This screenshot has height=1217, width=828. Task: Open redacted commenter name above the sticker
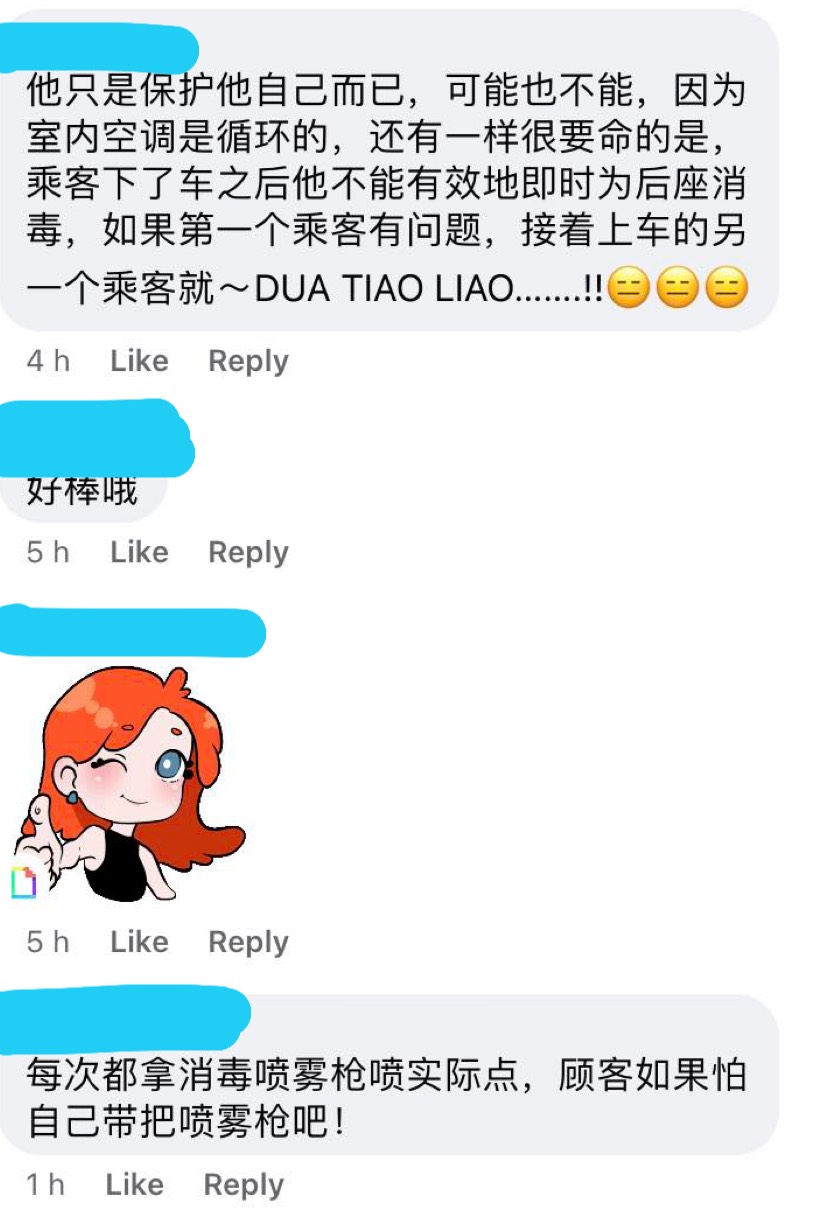[x=131, y=630]
